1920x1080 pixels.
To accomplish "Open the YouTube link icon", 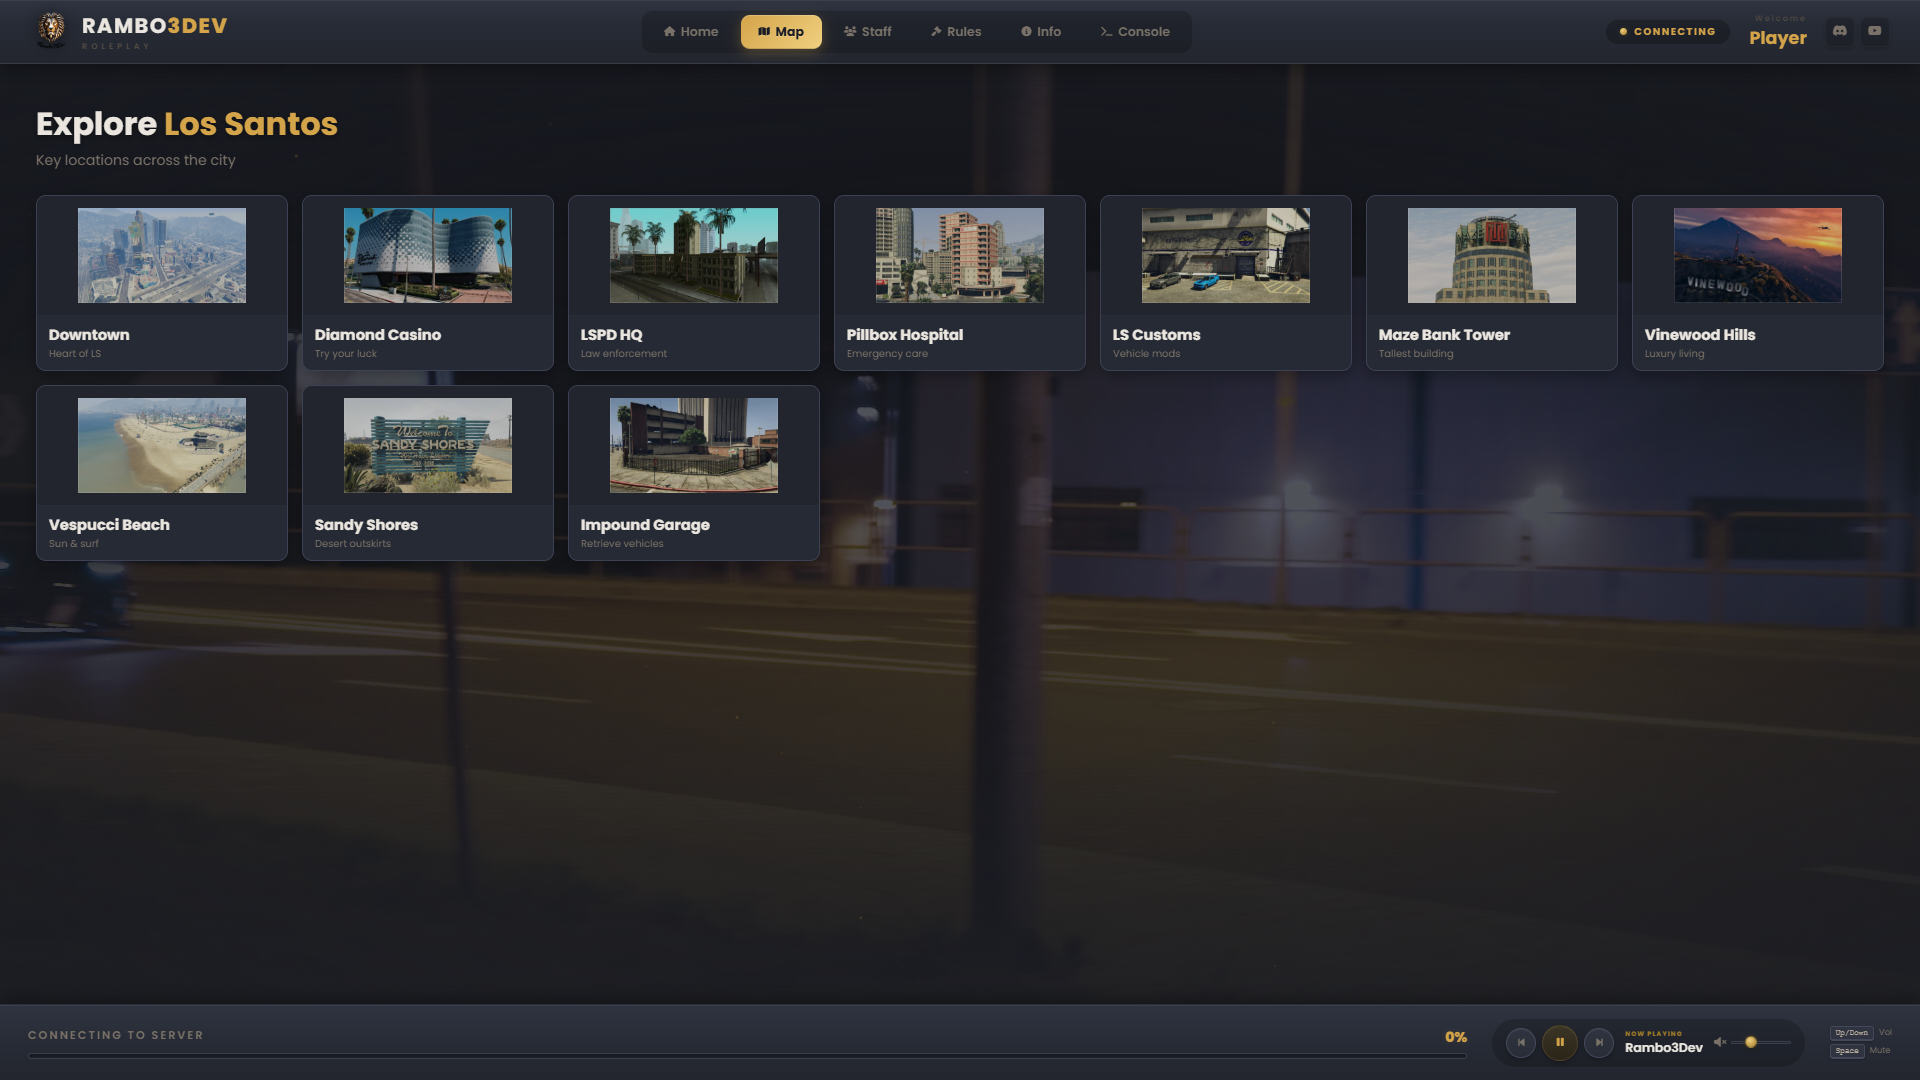I will [1875, 31].
